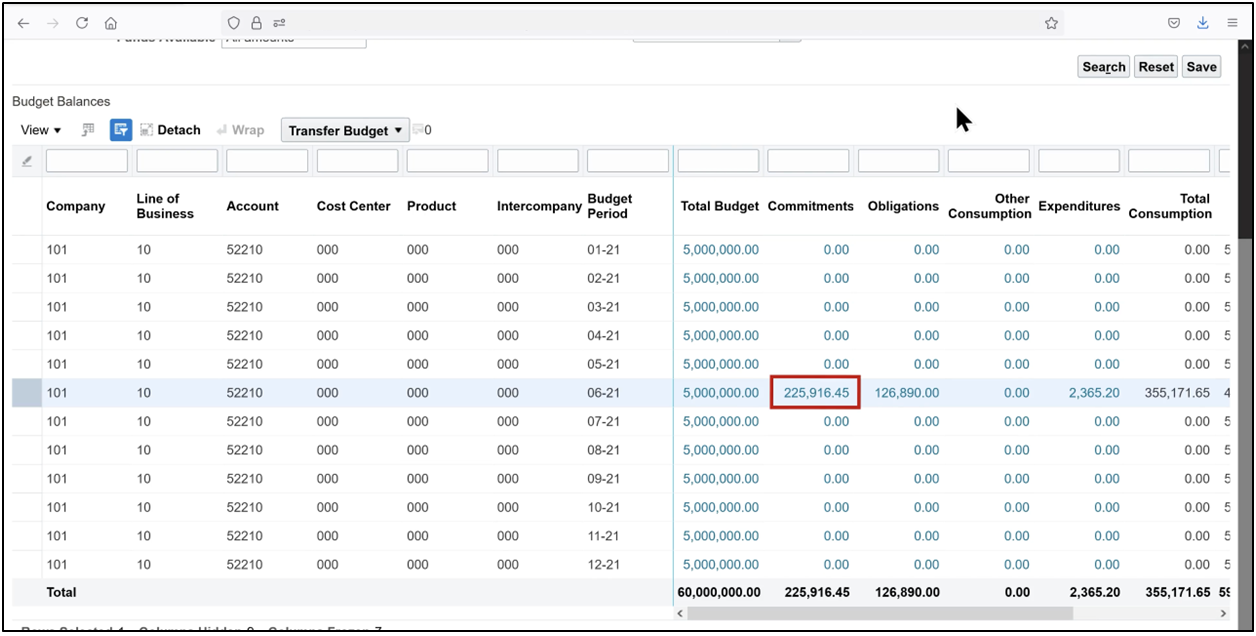
Task: Toggle the bookmark star for this page
Action: [x=1051, y=22]
